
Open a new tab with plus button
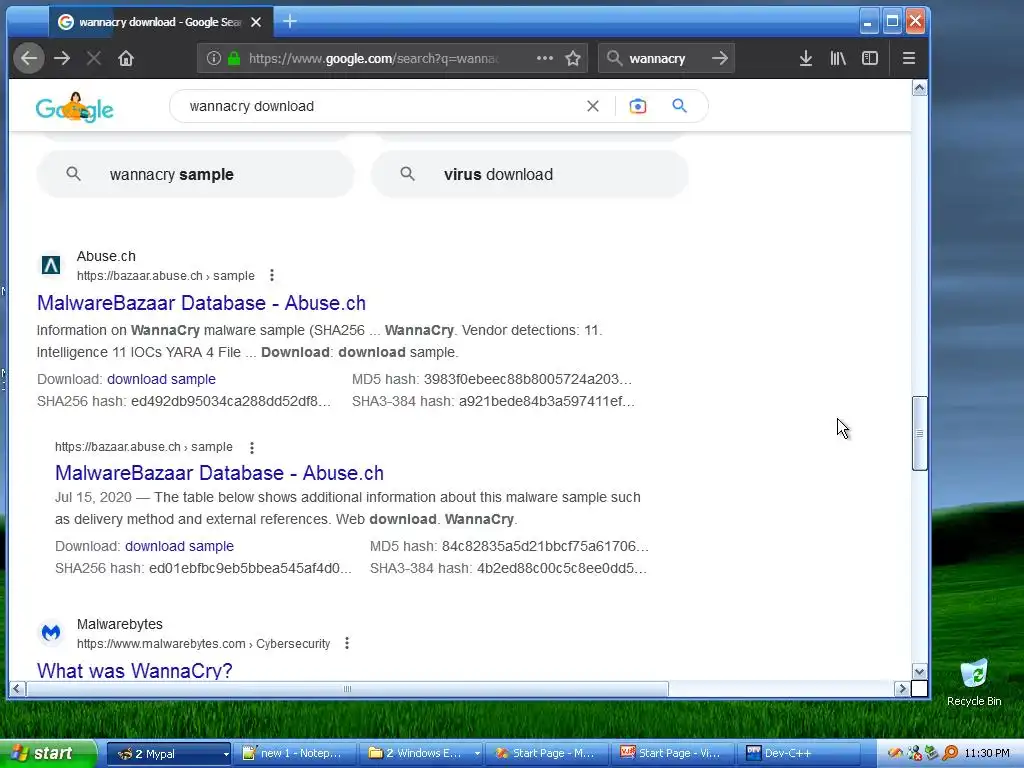click(290, 22)
